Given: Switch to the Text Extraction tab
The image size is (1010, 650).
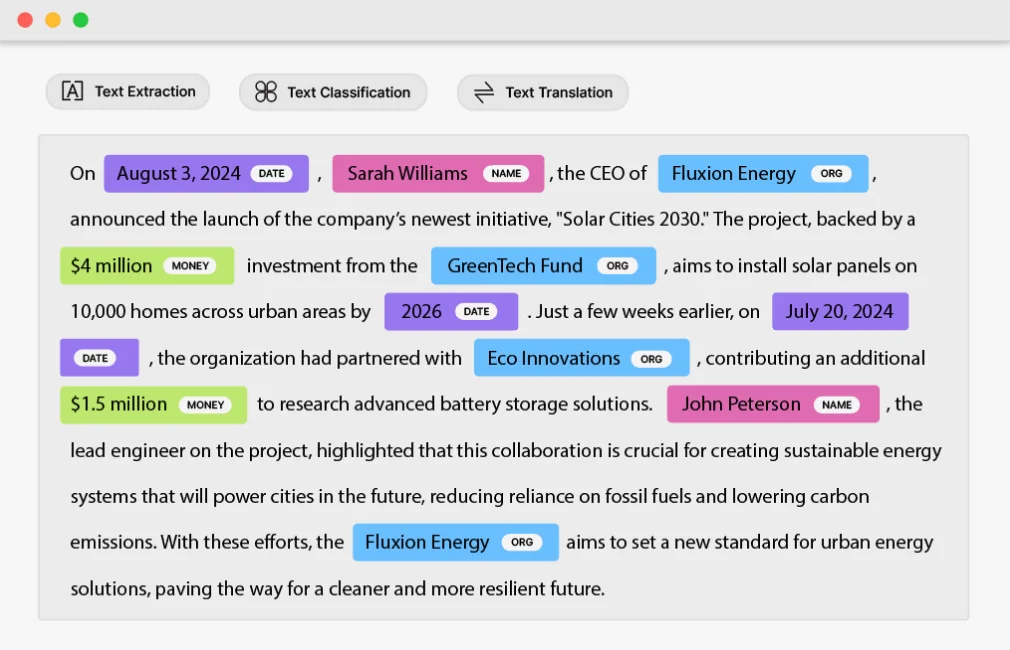Looking at the screenshot, I should coord(128,92).
